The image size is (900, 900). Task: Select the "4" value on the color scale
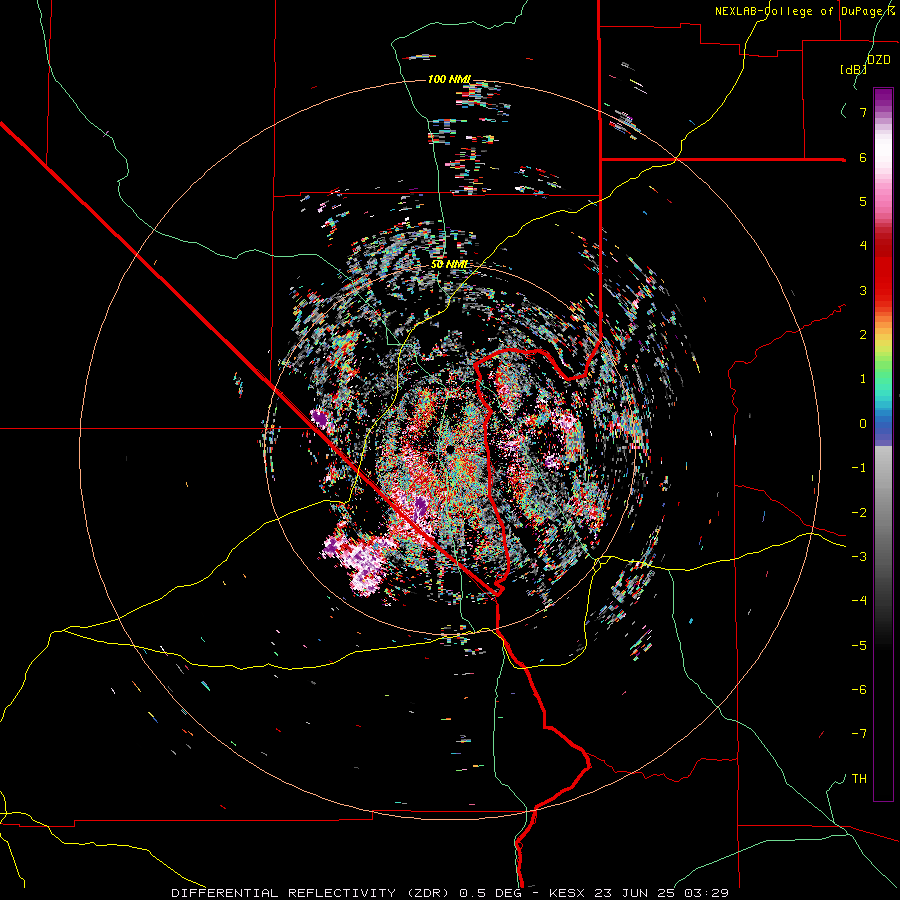tap(863, 246)
